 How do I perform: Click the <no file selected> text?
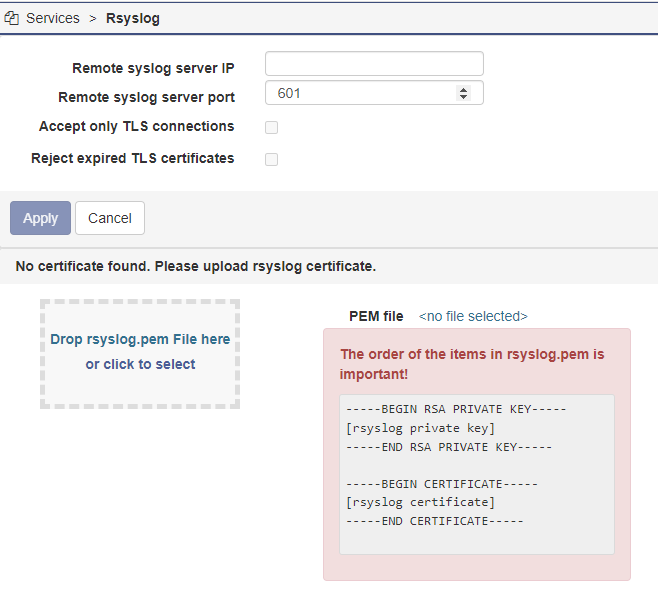point(473,316)
